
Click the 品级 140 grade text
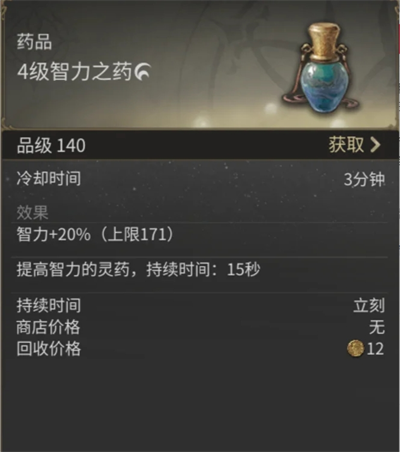pyautogui.click(x=51, y=146)
